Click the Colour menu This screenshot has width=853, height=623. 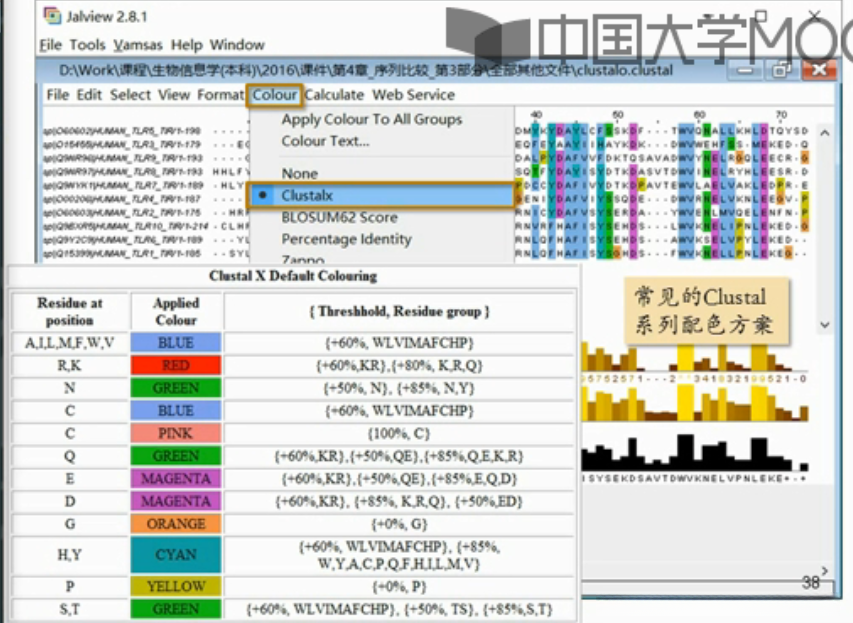(275, 95)
